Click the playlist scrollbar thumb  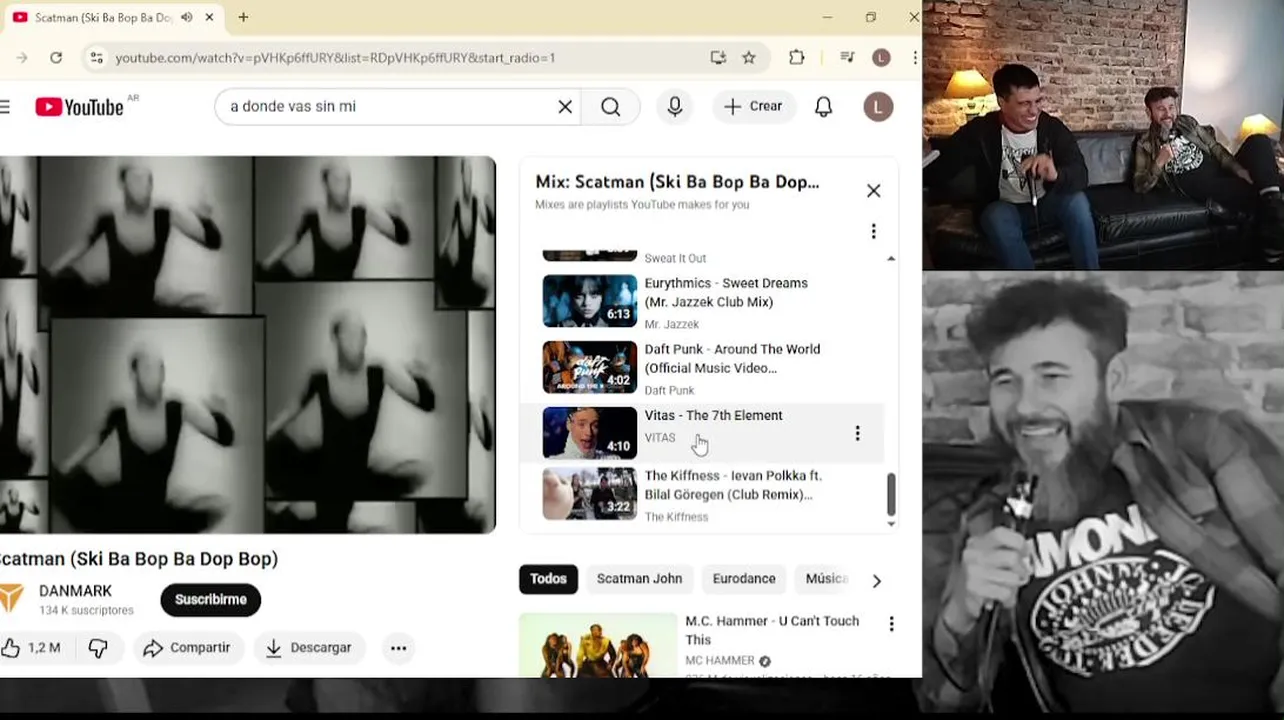[891, 494]
